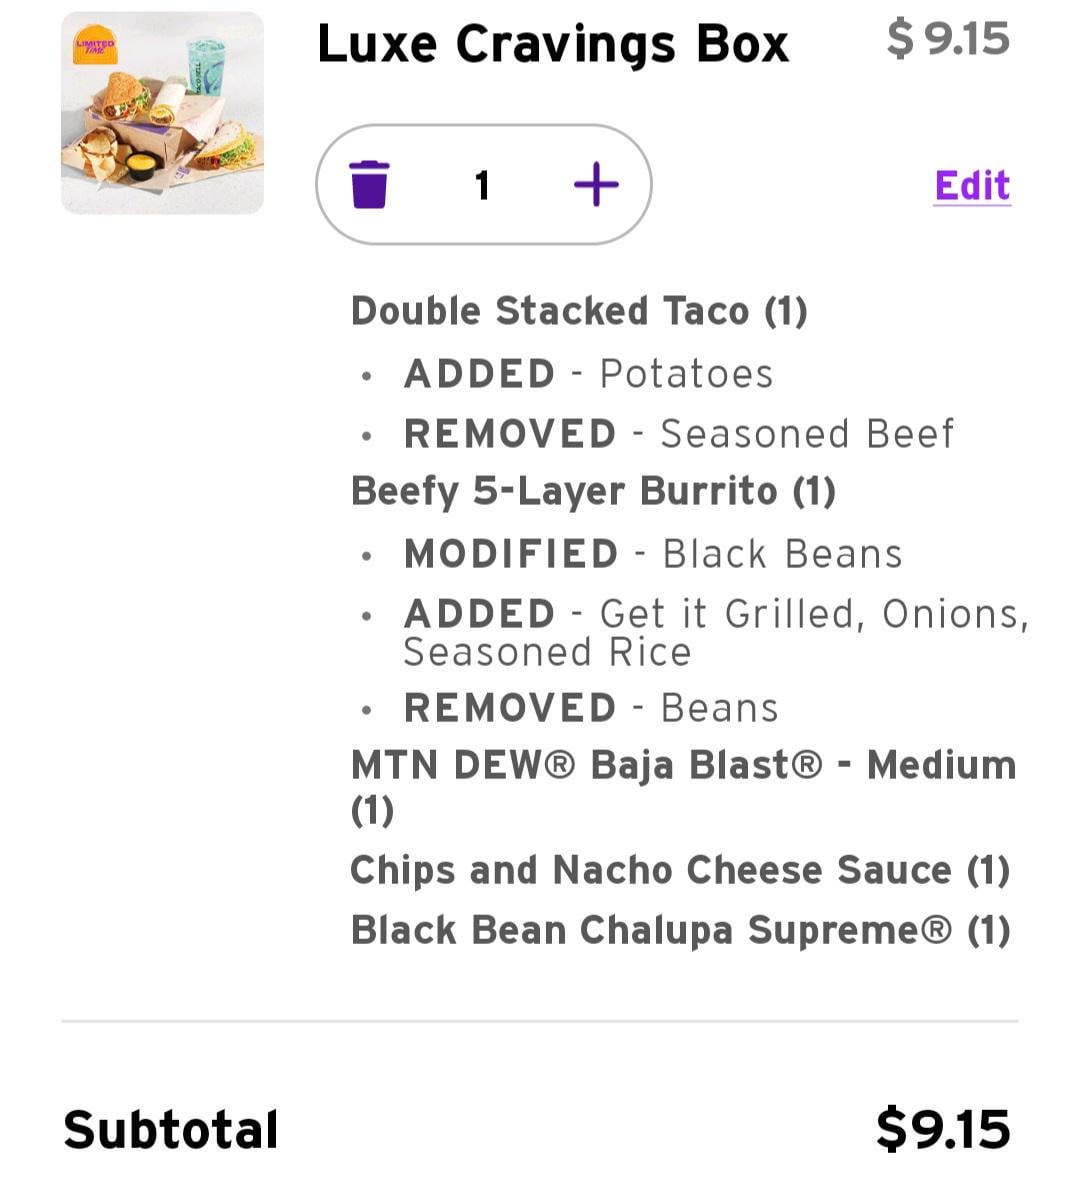Tap the MODIFIED Black Beans entry
Screen dimensions: 1080x1189
652,554
